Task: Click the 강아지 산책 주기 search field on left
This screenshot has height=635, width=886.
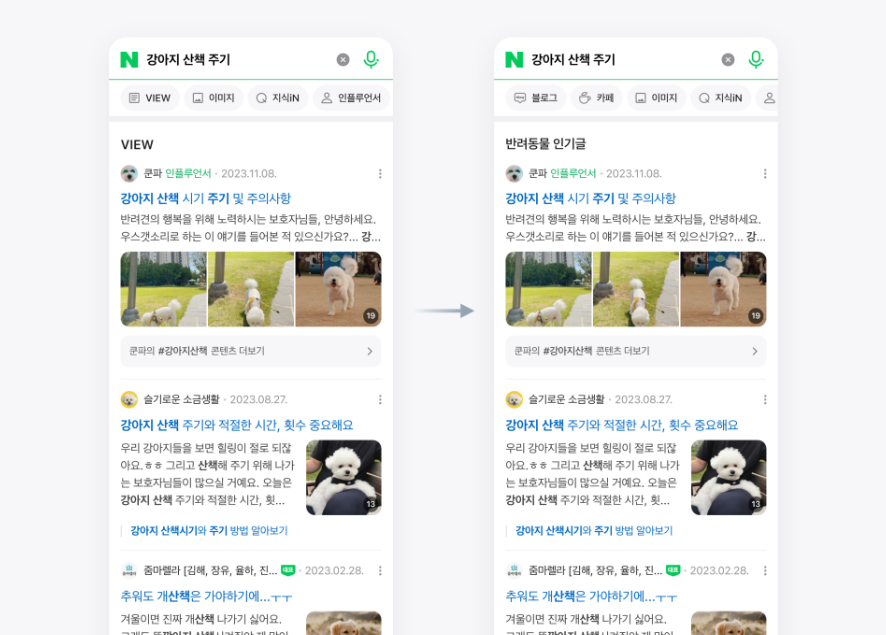Action: pyautogui.click(x=237, y=59)
